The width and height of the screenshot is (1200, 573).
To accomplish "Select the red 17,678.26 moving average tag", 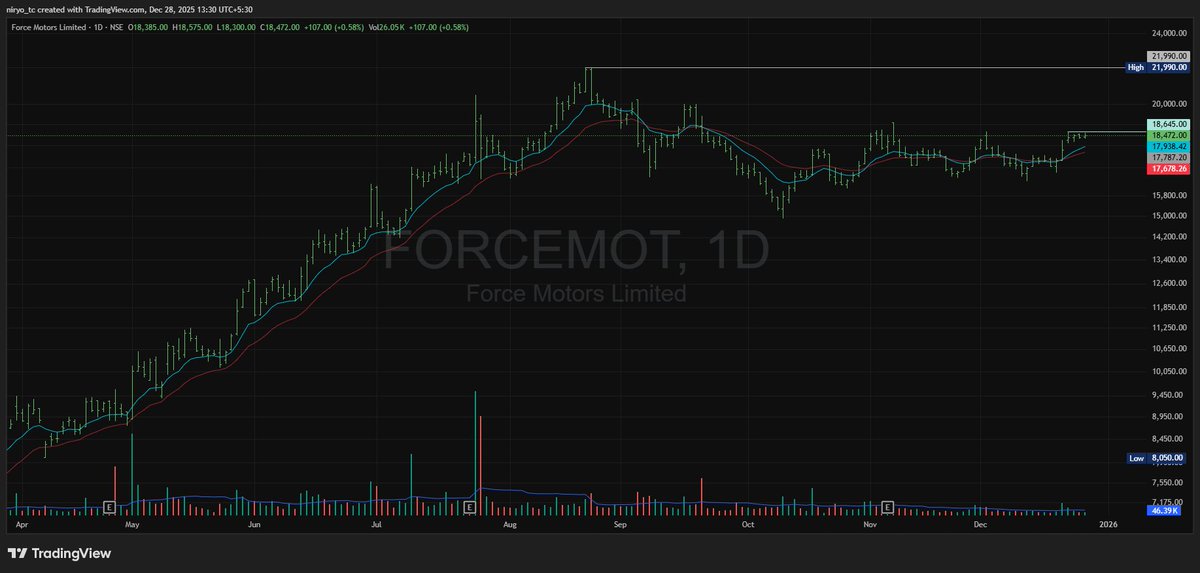I will pyautogui.click(x=1169, y=169).
